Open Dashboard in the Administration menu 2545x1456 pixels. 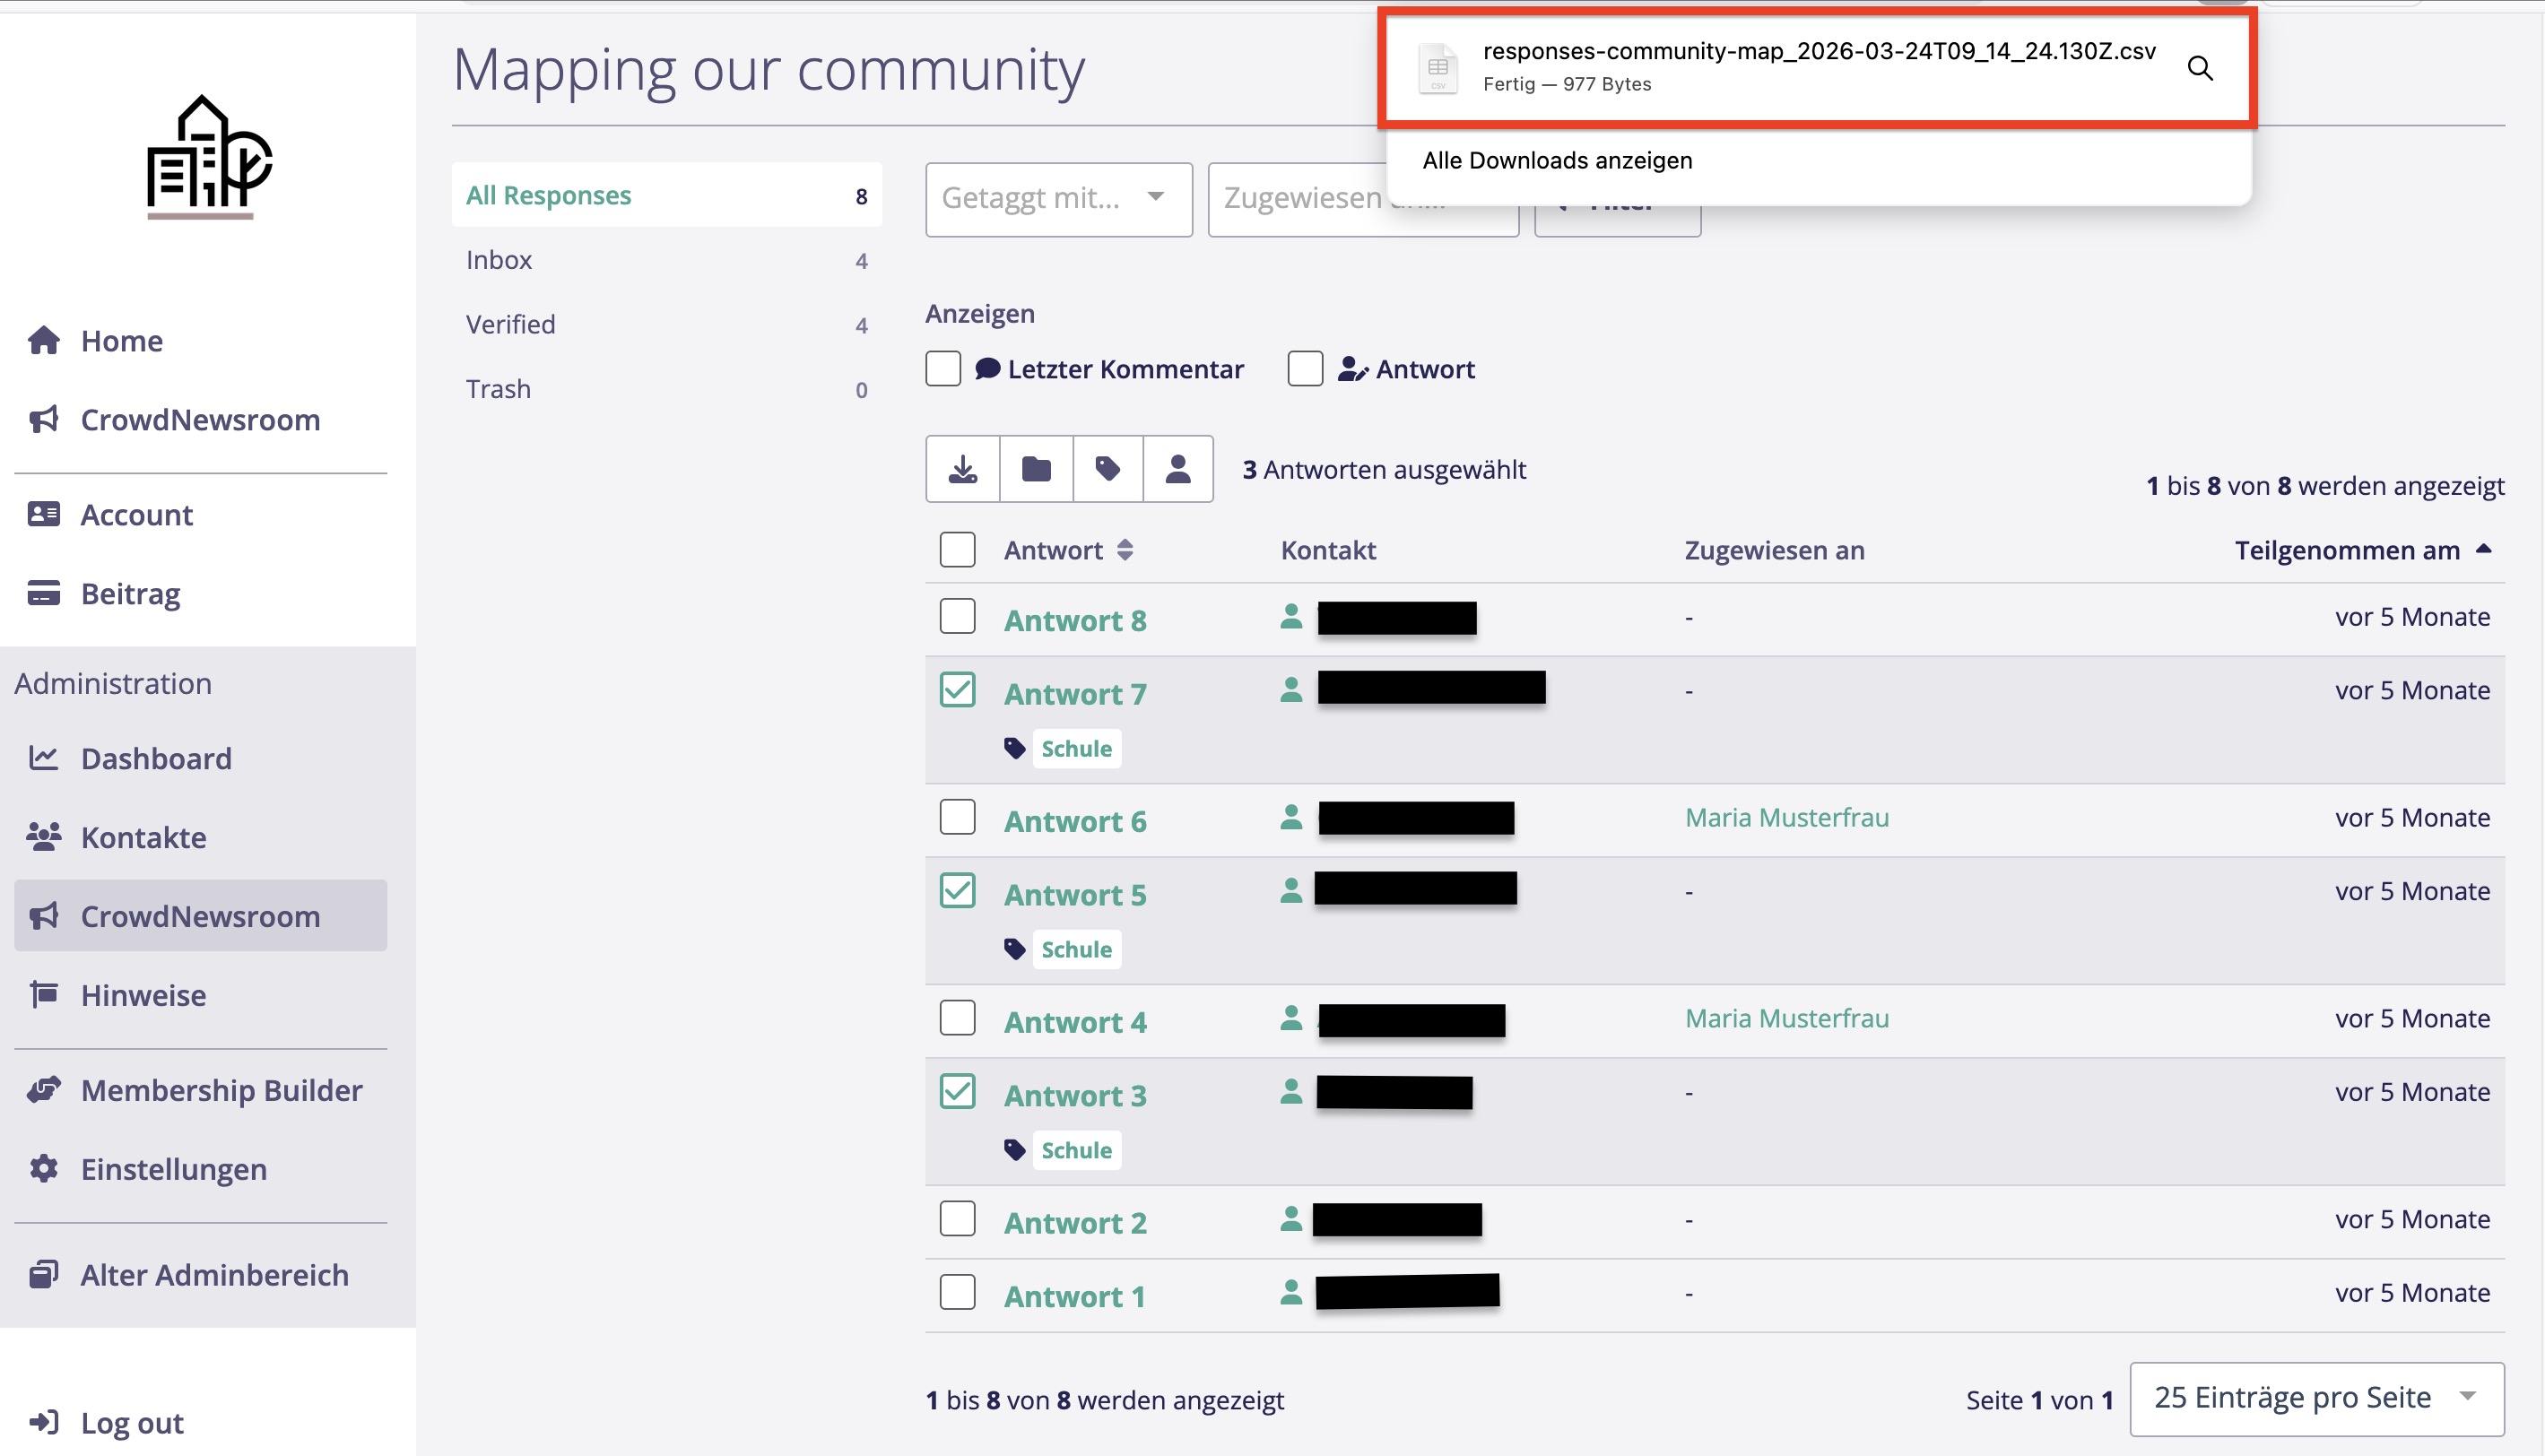[x=156, y=758]
